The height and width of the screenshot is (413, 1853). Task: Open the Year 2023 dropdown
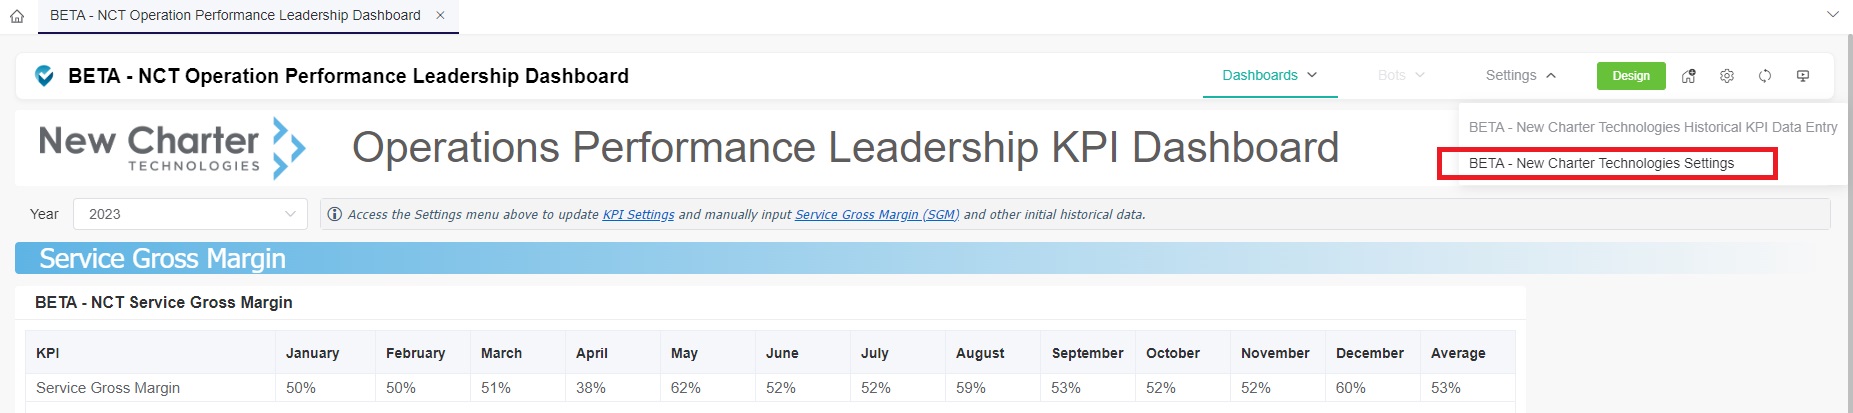(190, 214)
